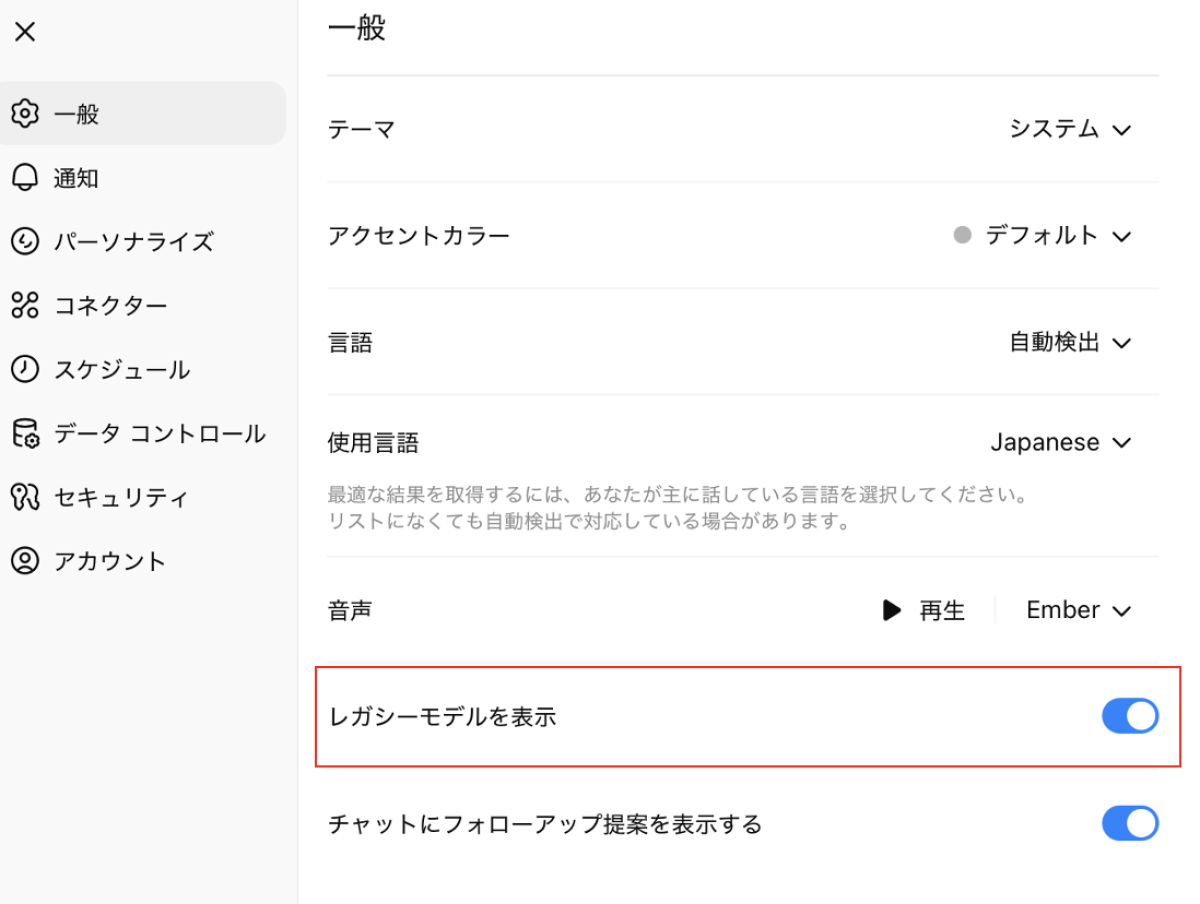Click the レガシーモデルを表示 label text
Viewport: 1200px width, 904px height.
[x=442, y=717]
